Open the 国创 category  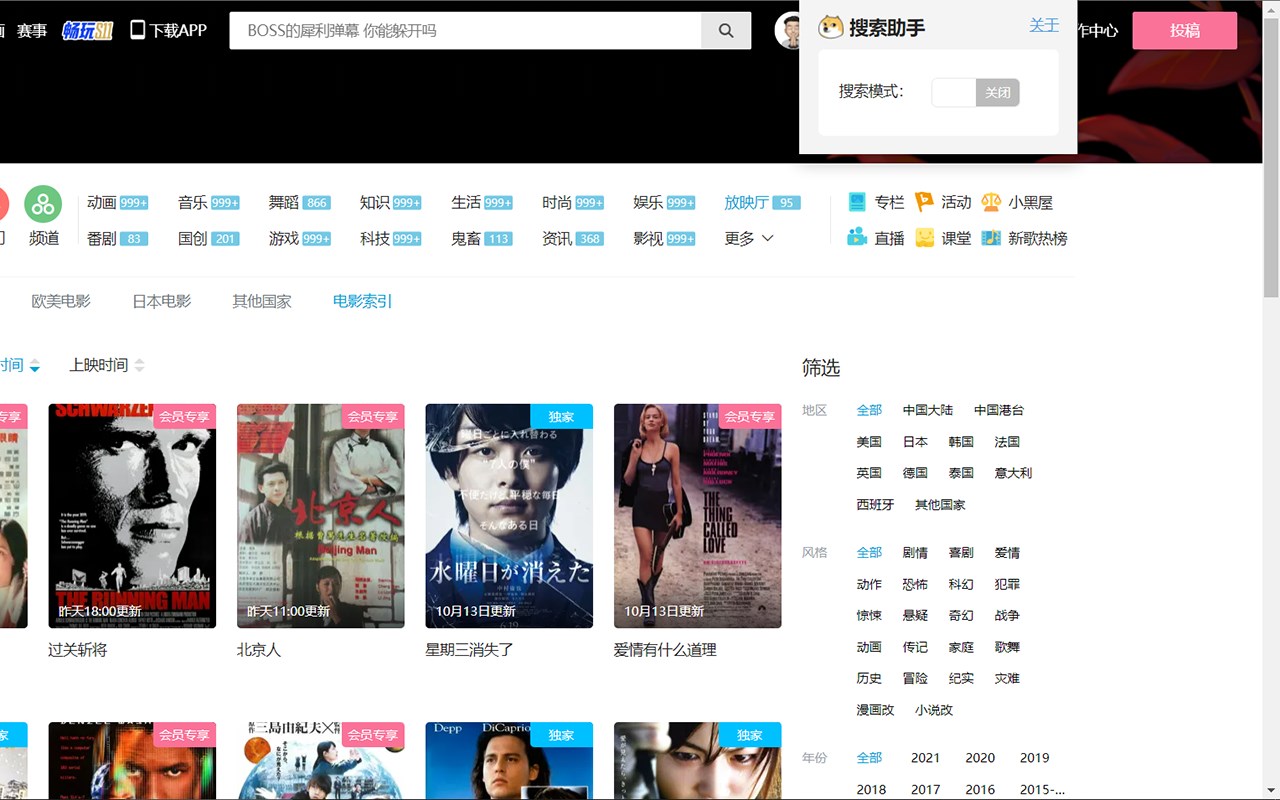pyautogui.click(x=193, y=238)
